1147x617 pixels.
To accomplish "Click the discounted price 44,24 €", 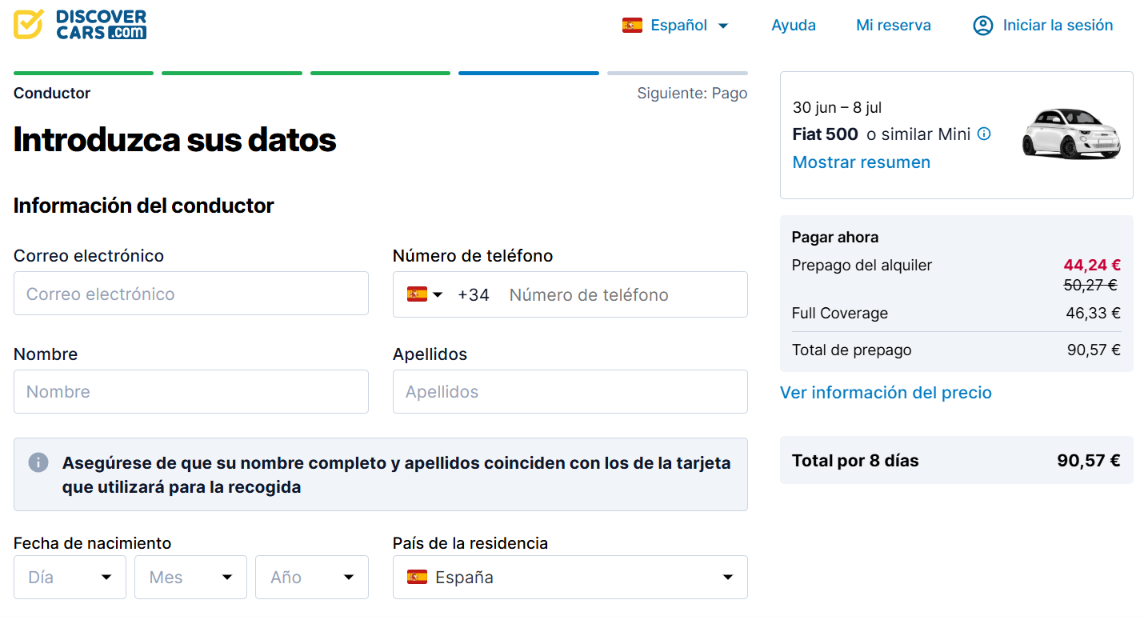I will 1091,265.
